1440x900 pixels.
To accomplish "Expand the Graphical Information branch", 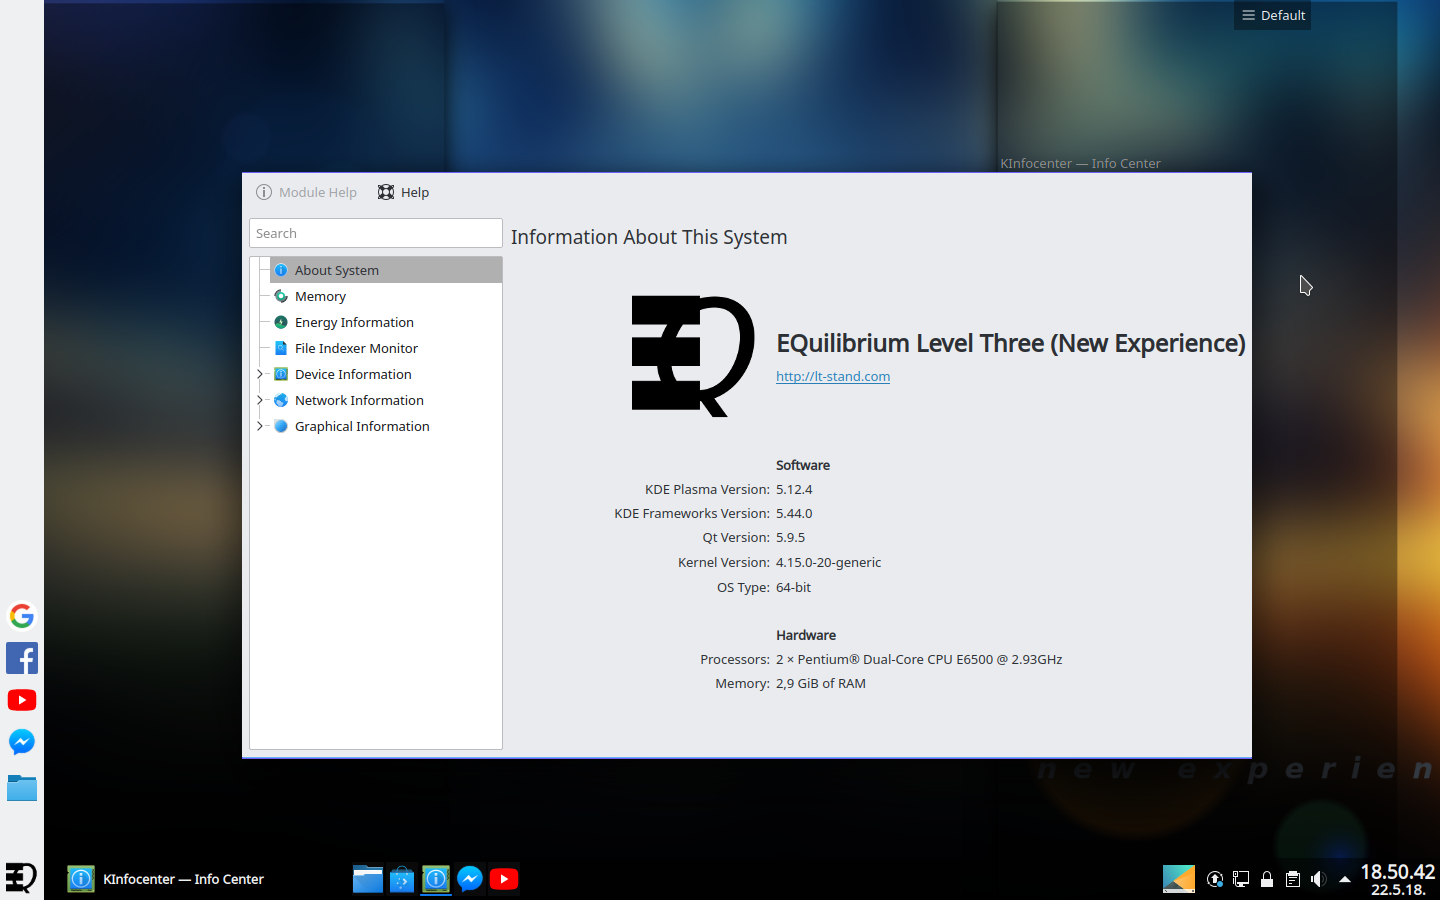I will (x=260, y=426).
